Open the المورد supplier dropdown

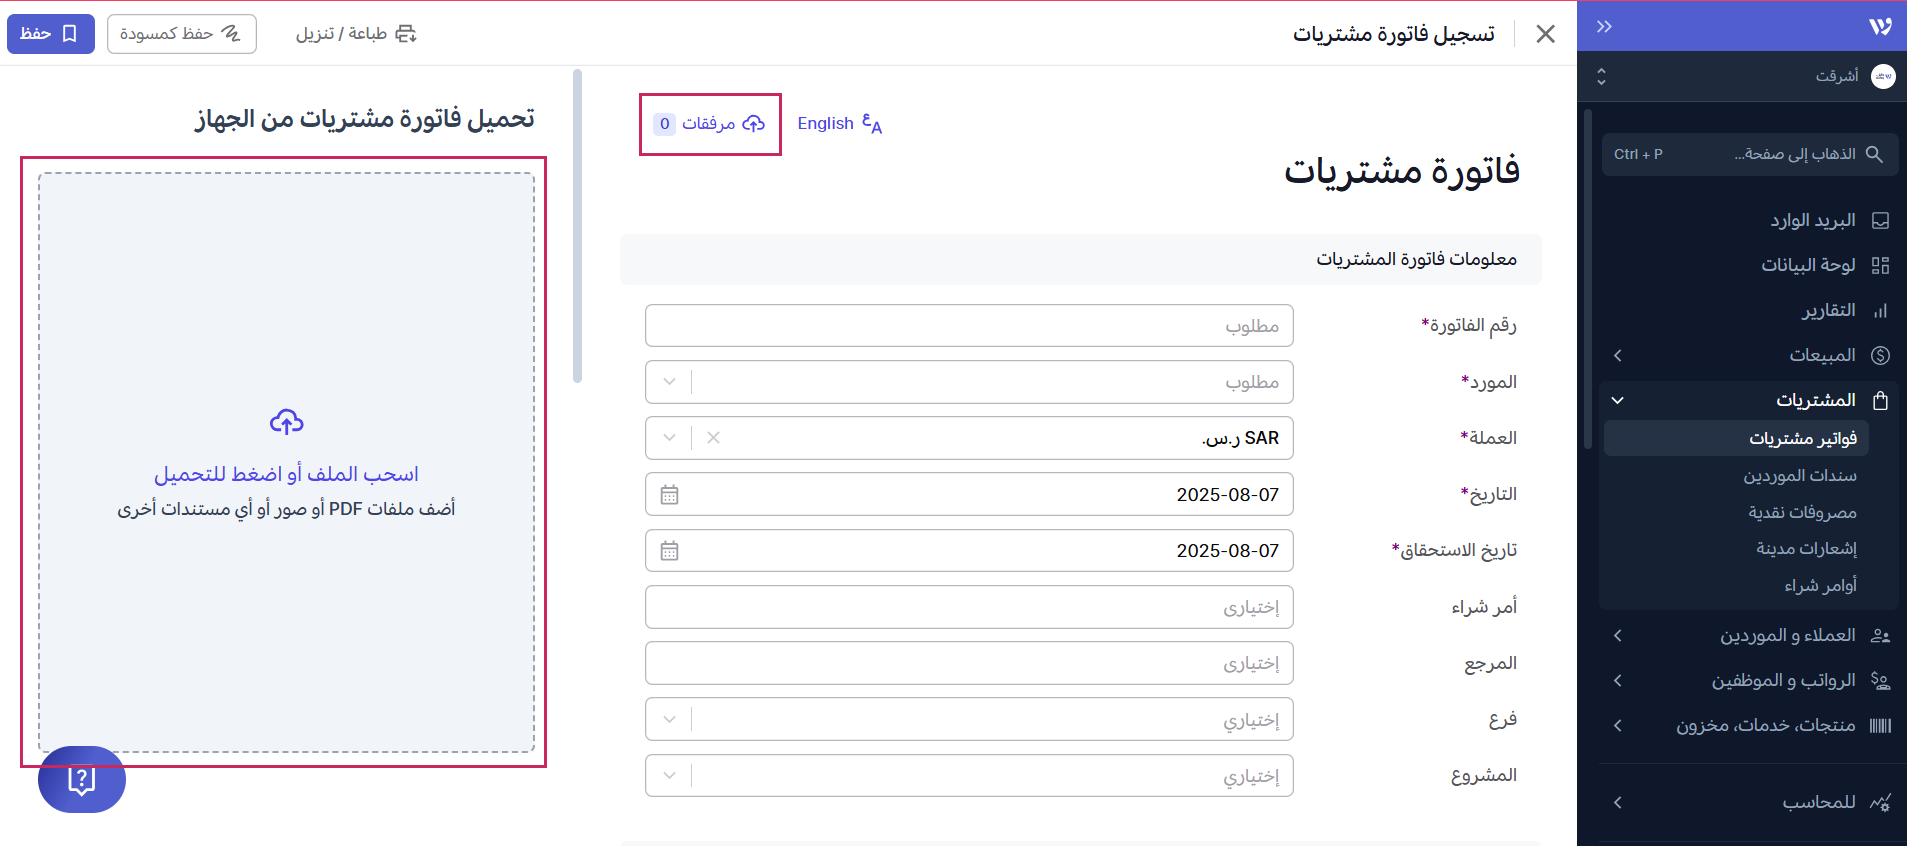click(x=669, y=382)
